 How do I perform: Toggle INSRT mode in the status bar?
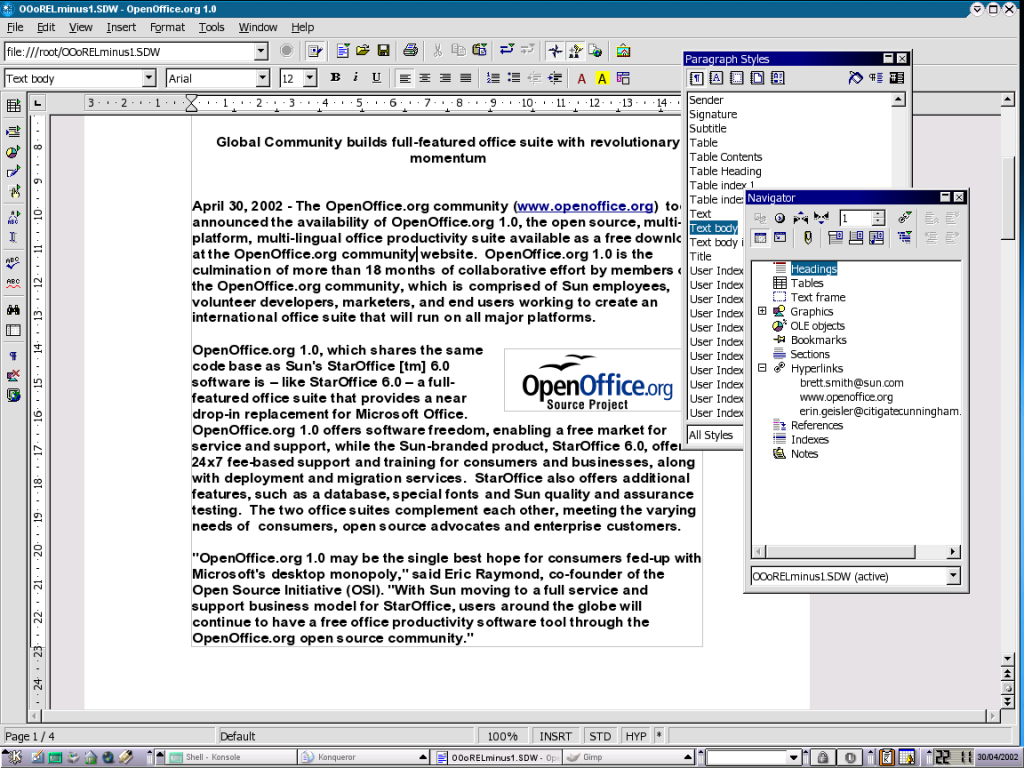click(x=557, y=736)
